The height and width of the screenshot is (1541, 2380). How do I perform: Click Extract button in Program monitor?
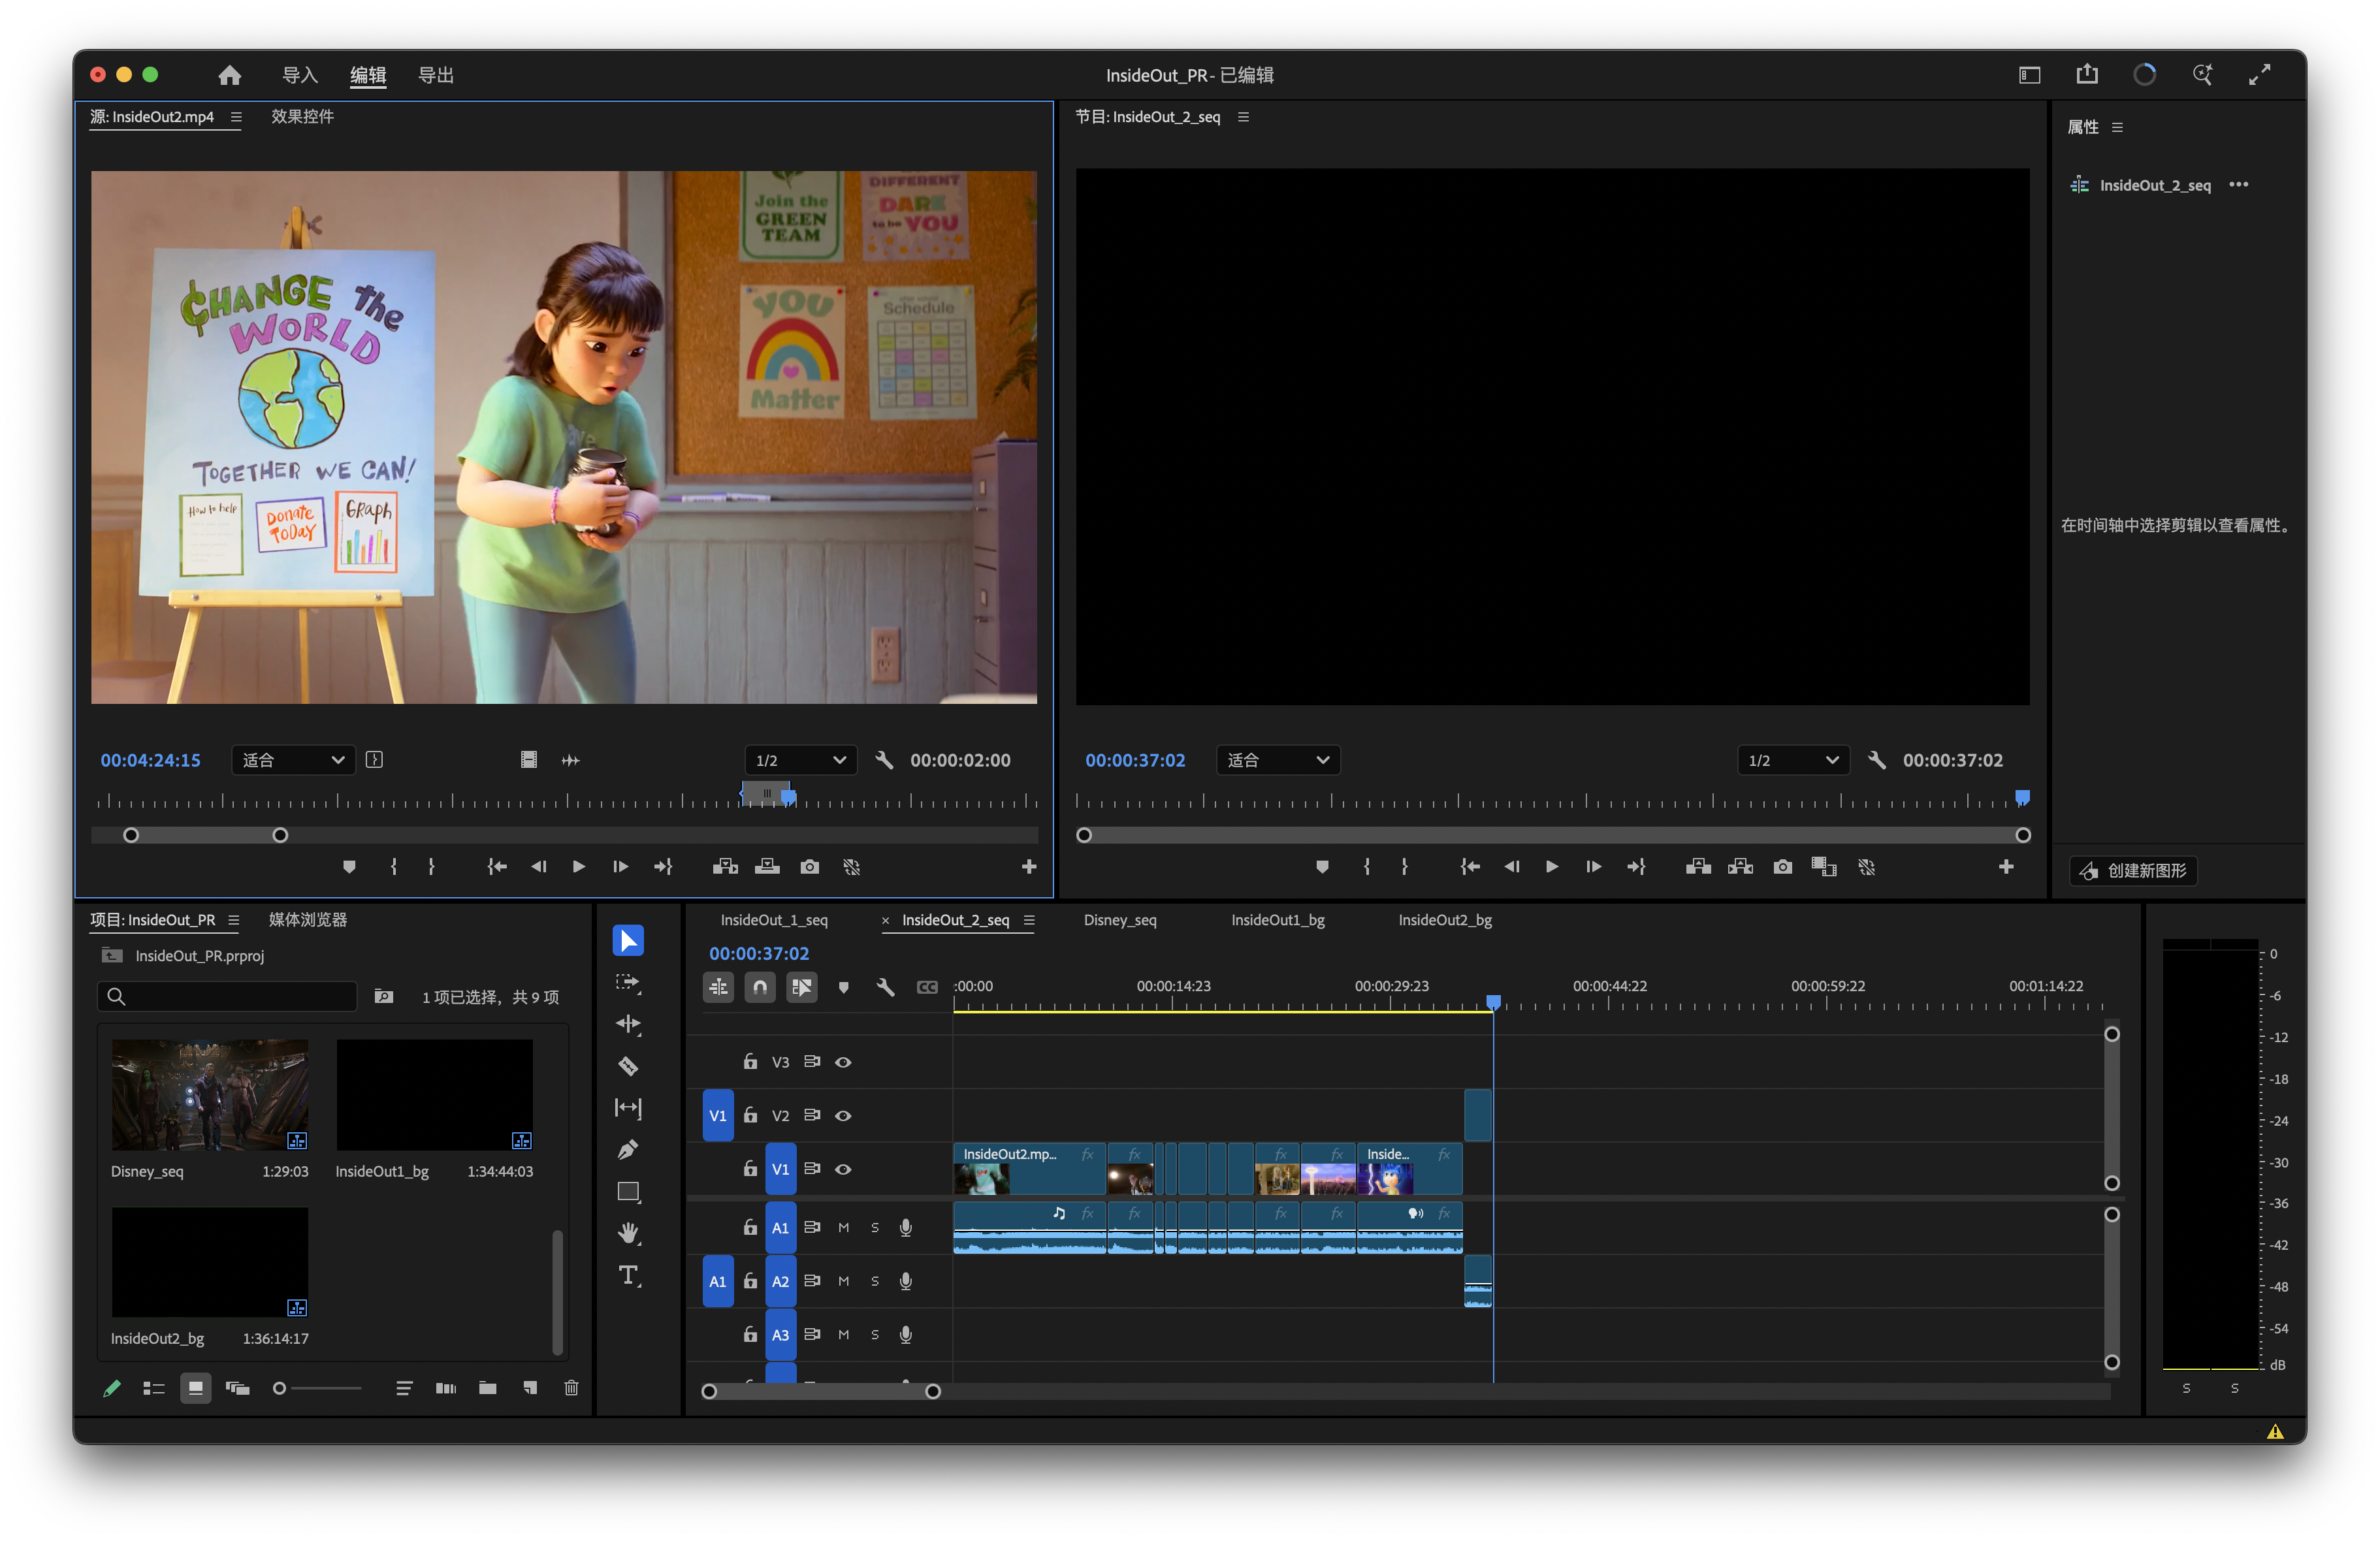point(1740,867)
